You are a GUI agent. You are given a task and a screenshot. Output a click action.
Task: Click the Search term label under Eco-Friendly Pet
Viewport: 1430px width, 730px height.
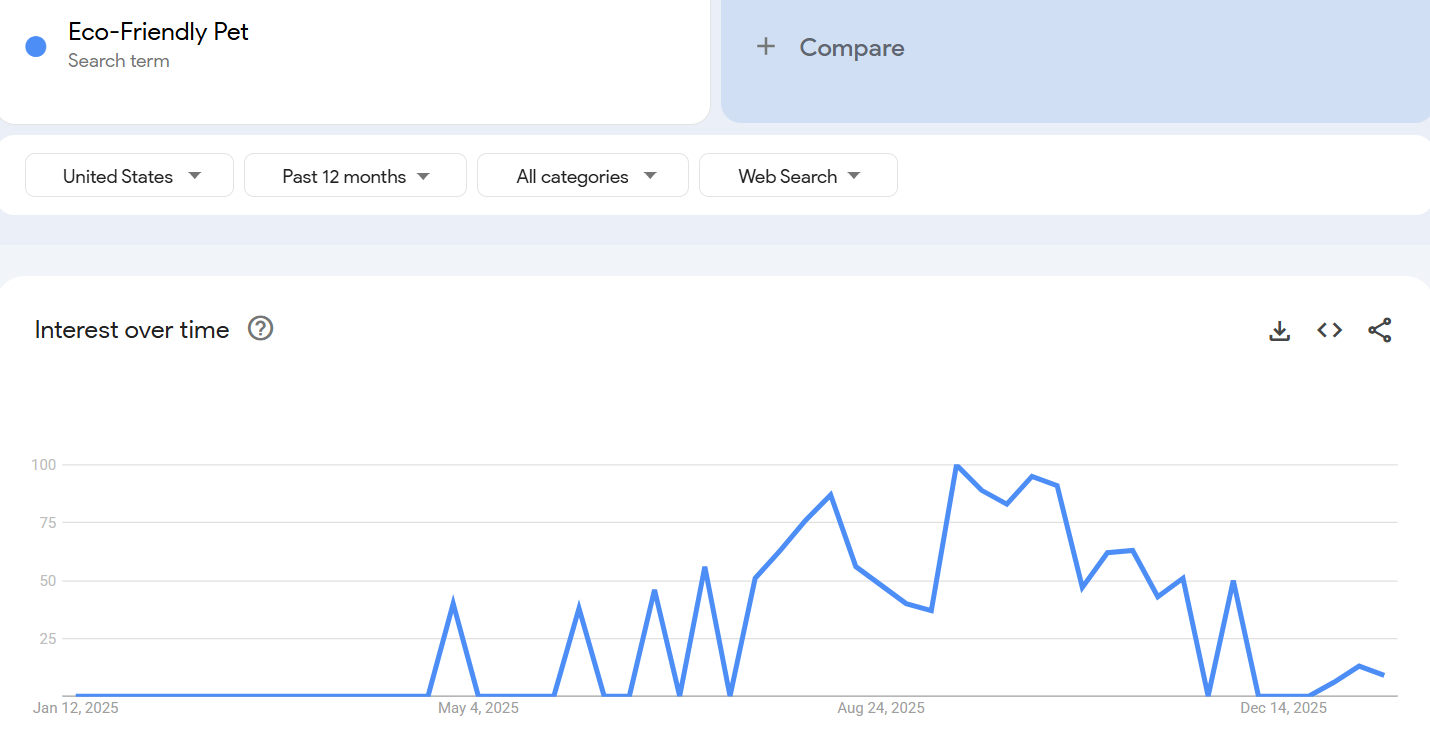coord(119,61)
